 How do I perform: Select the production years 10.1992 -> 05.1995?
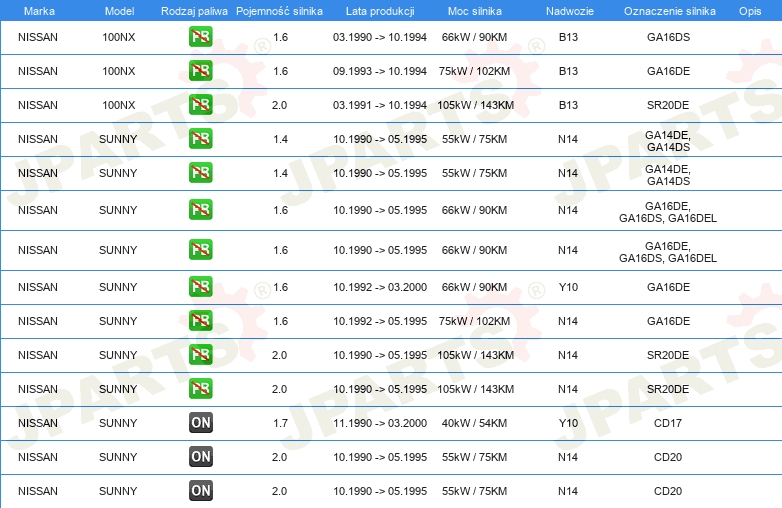click(x=380, y=321)
